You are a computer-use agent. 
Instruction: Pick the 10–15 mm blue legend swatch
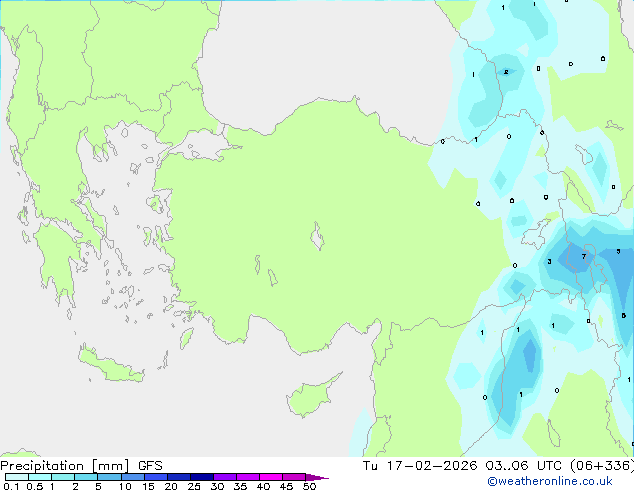[x=133, y=477]
